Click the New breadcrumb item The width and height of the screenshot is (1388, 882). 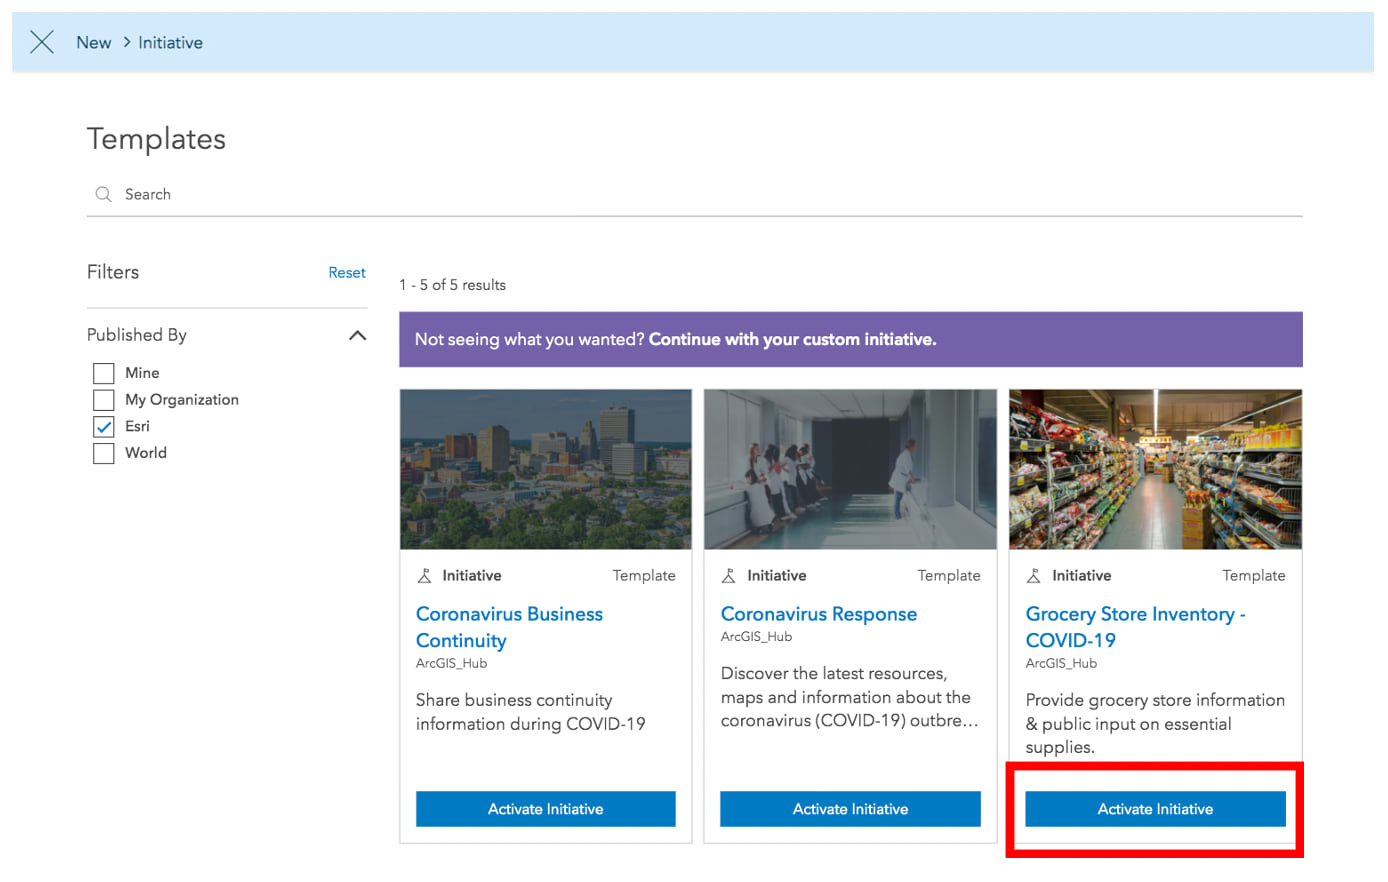(x=94, y=42)
